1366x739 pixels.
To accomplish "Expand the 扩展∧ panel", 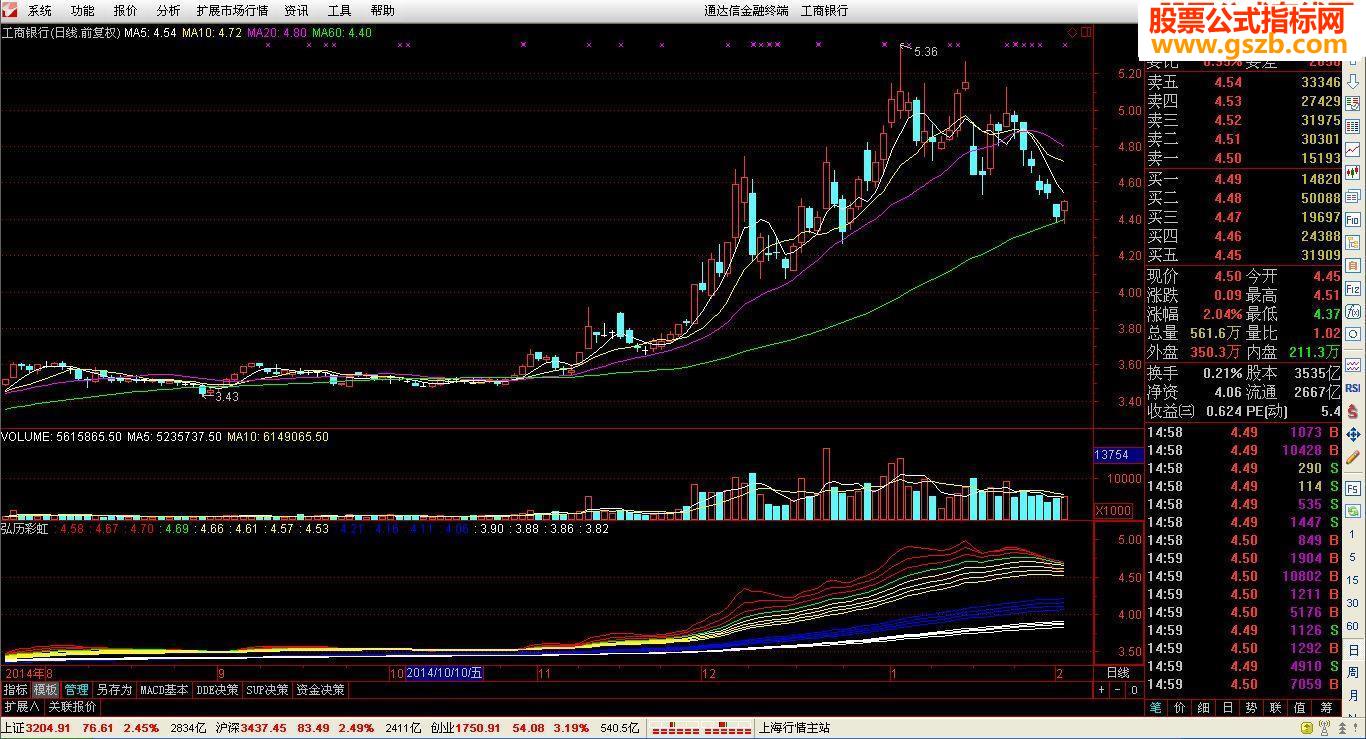I will (21, 706).
